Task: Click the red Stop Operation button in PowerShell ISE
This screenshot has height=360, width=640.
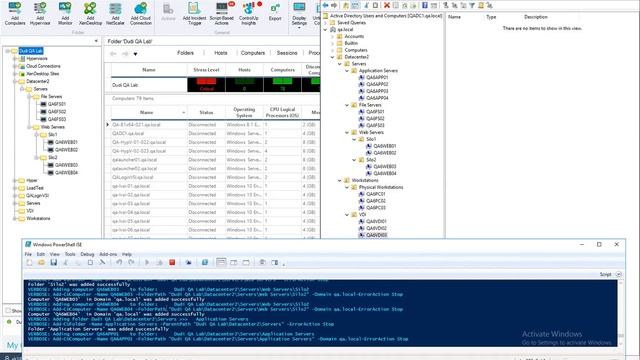Action: click(x=172, y=262)
